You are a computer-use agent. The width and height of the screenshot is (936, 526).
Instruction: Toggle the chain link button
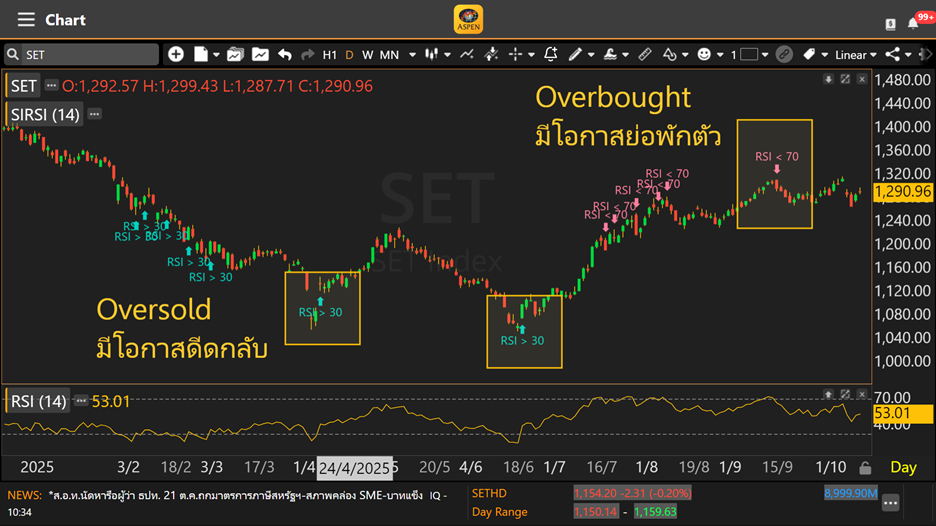point(784,55)
